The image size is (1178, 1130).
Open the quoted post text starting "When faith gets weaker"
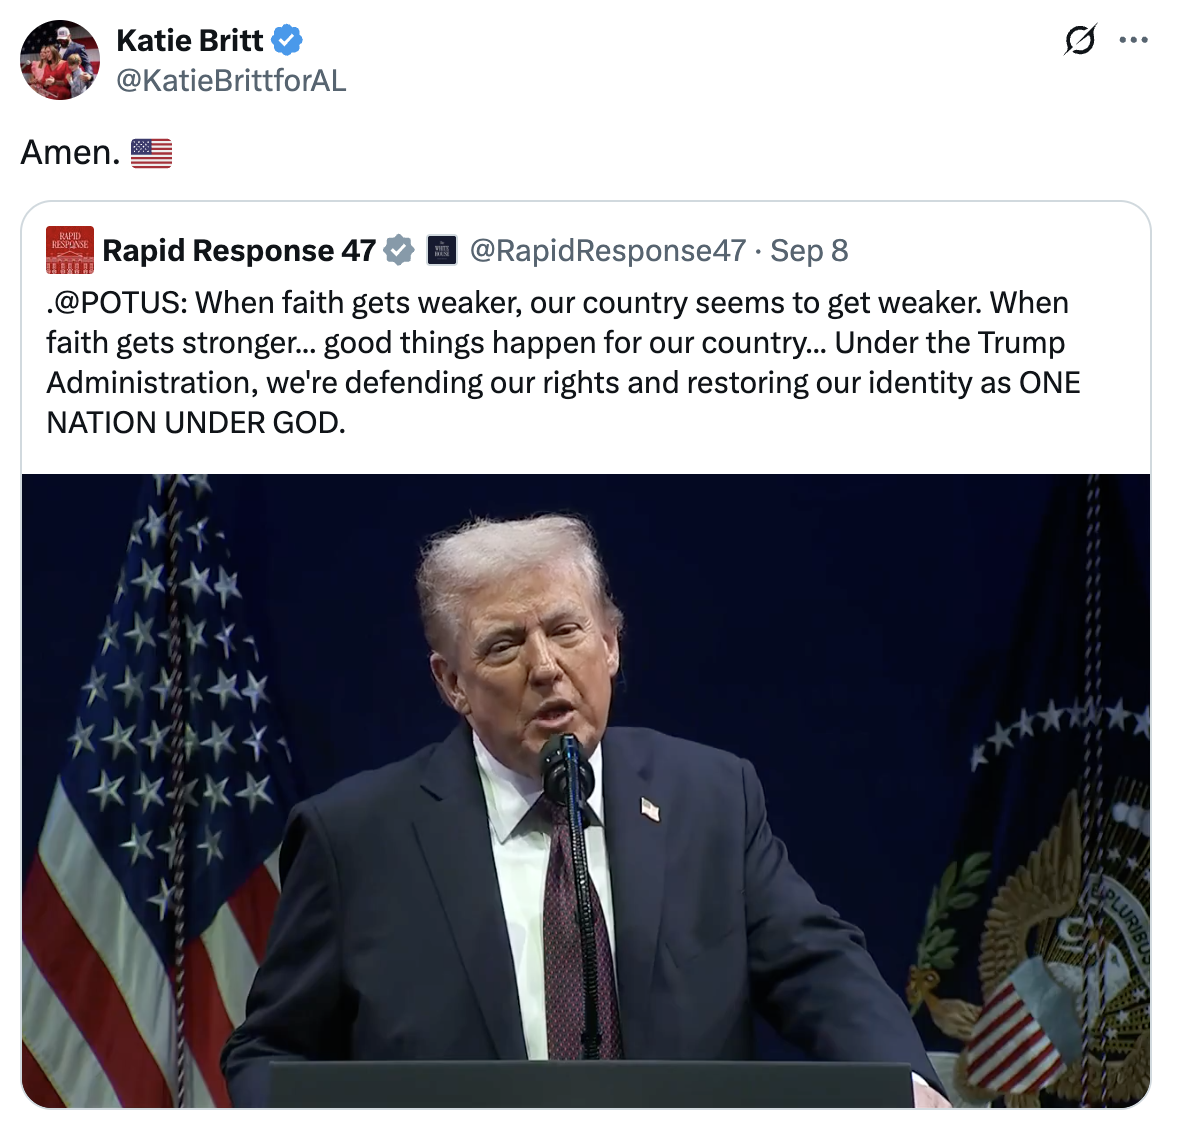[x=563, y=363]
